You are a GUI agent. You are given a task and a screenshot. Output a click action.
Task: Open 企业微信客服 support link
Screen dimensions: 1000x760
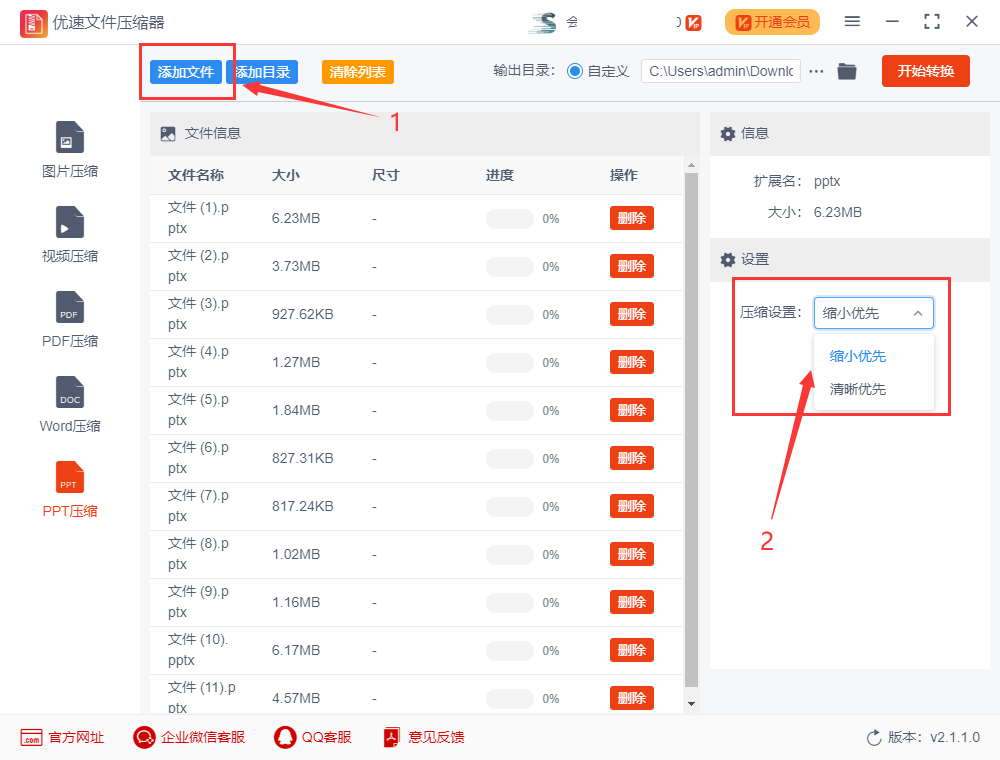point(189,737)
